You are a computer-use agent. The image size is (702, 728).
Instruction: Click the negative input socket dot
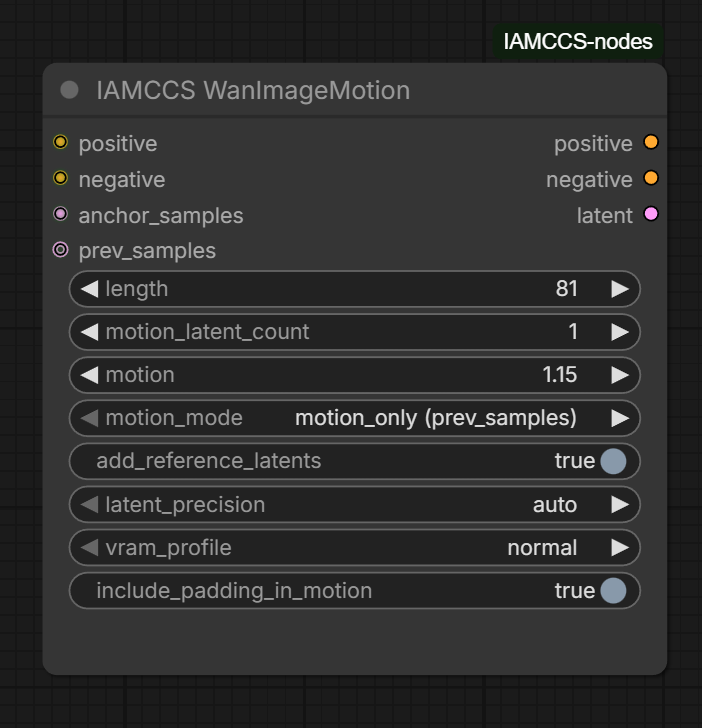[x=60, y=179]
